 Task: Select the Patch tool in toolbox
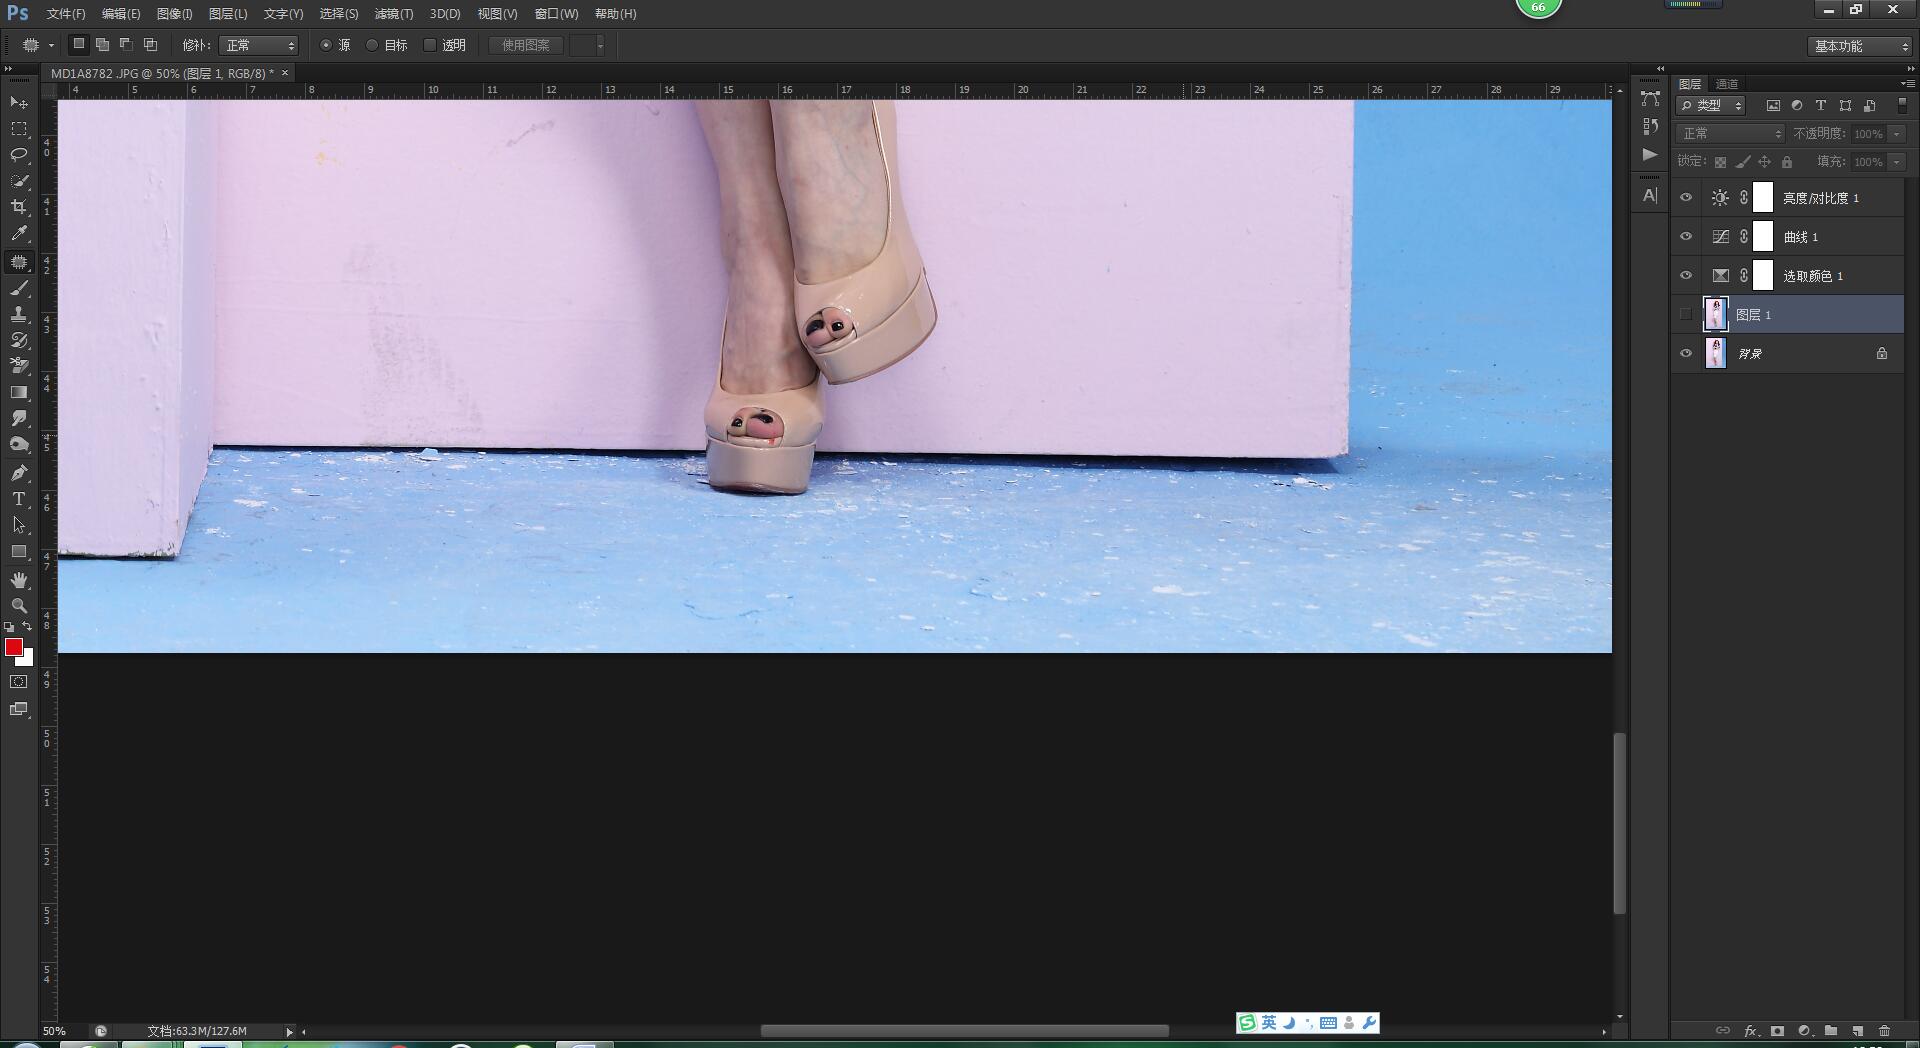[x=19, y=262]
